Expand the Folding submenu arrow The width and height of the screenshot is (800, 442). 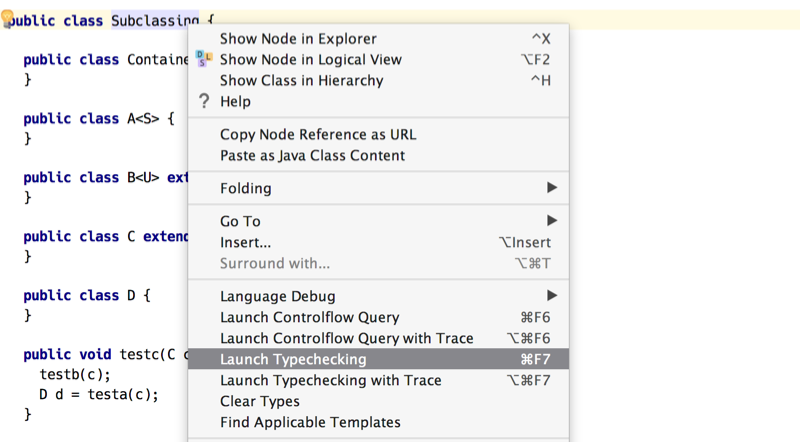click(552, 187)
